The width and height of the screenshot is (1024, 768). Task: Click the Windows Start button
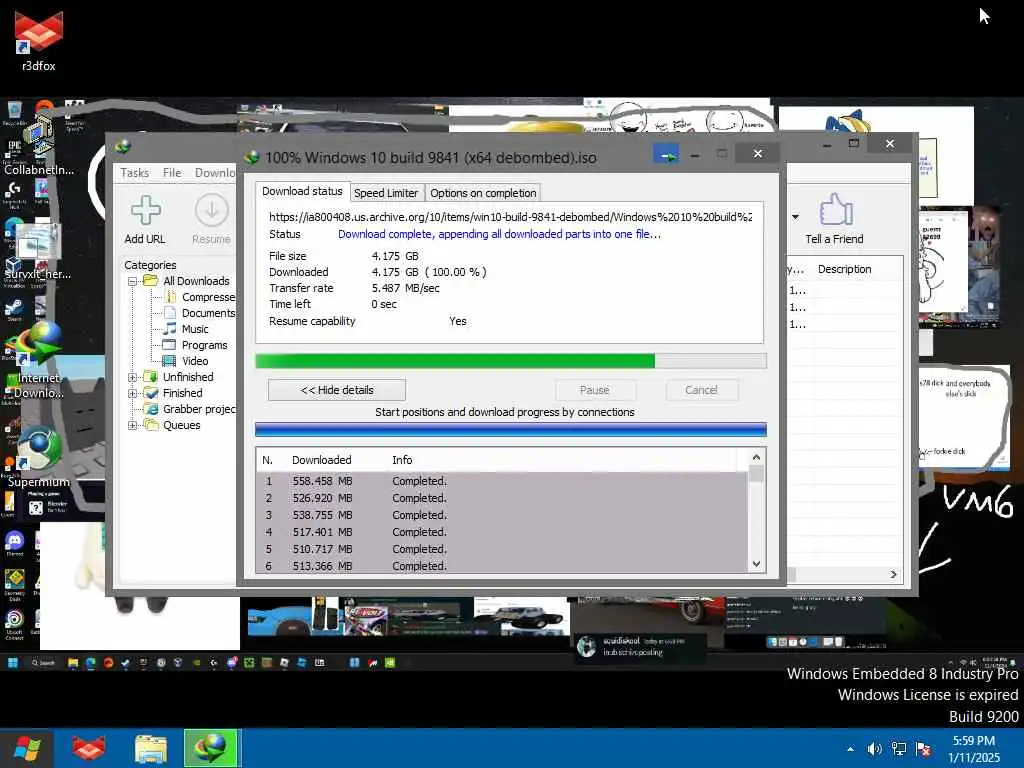click(27, 748)
